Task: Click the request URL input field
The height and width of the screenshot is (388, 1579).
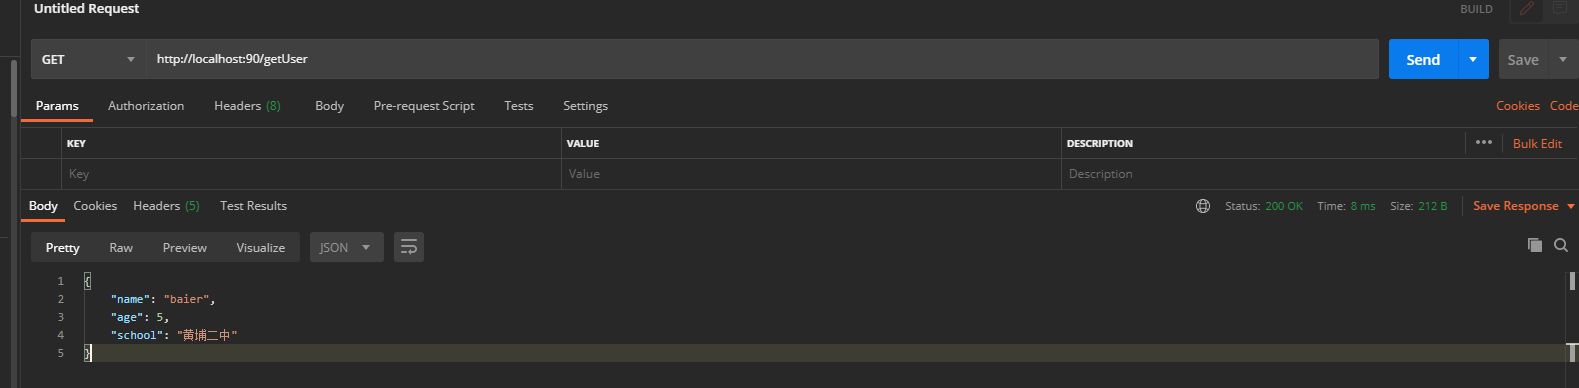Action: 762,59
